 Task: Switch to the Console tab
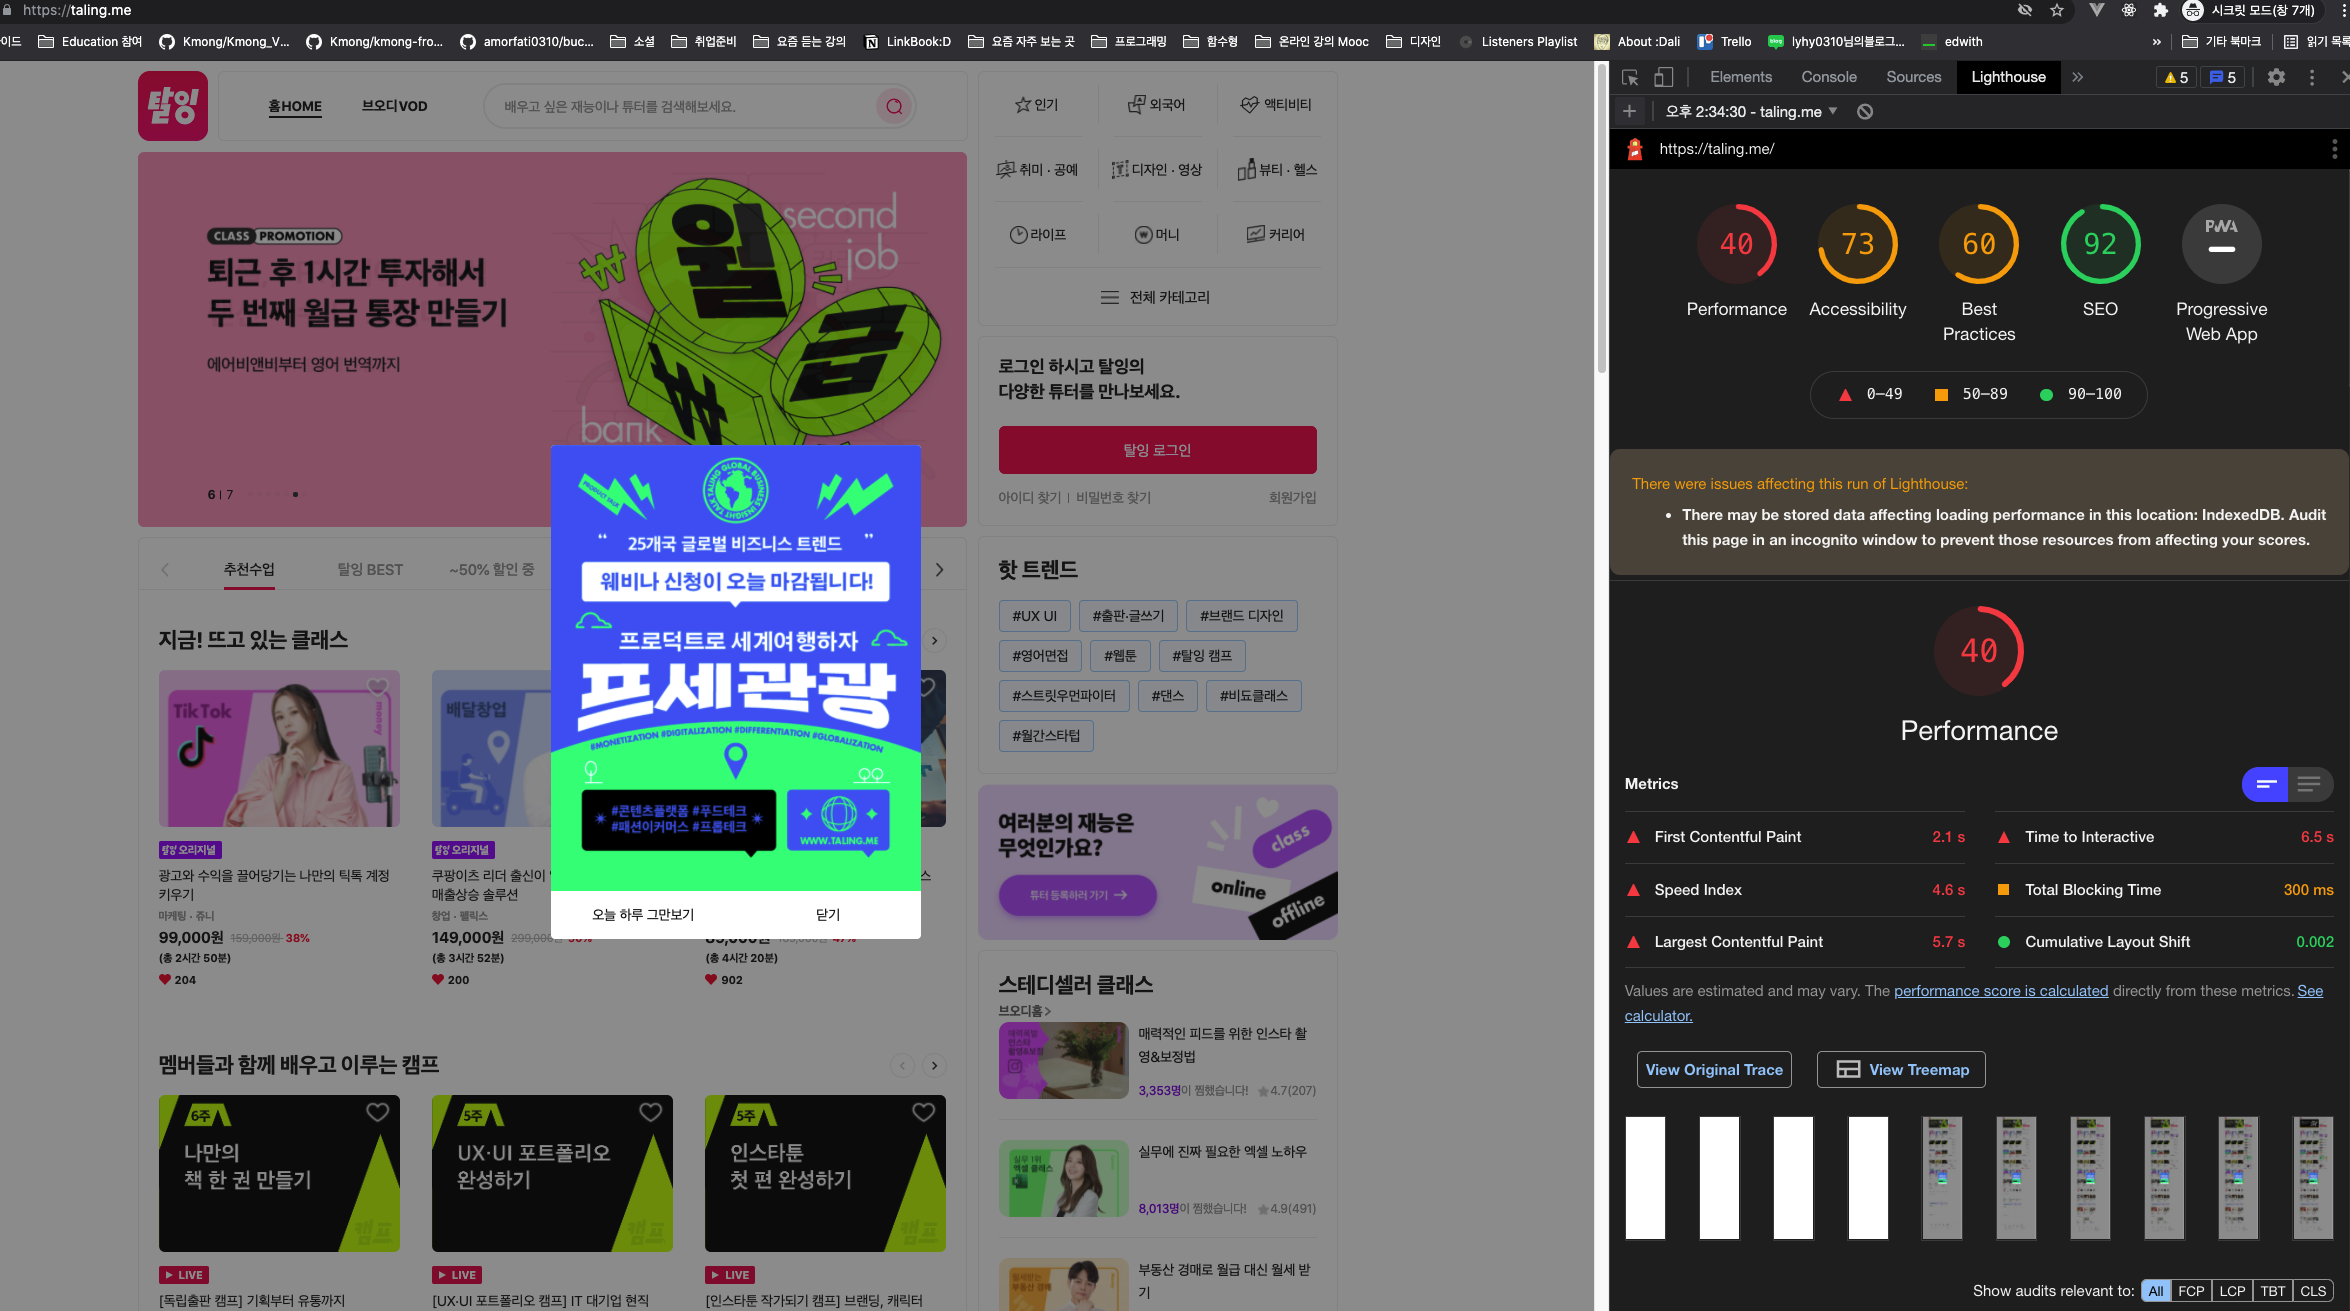pos(1828,77)
